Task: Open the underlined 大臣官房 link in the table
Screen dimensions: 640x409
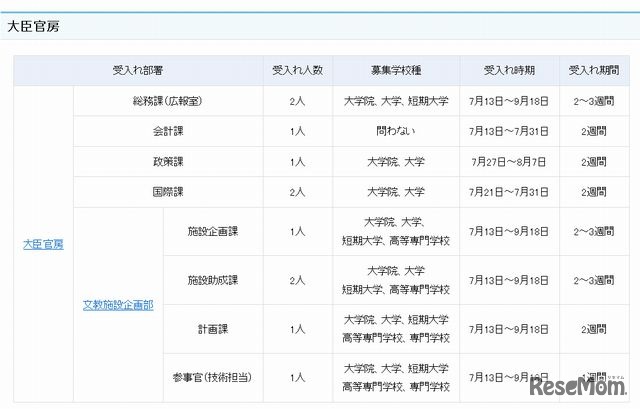Action: 43,244
